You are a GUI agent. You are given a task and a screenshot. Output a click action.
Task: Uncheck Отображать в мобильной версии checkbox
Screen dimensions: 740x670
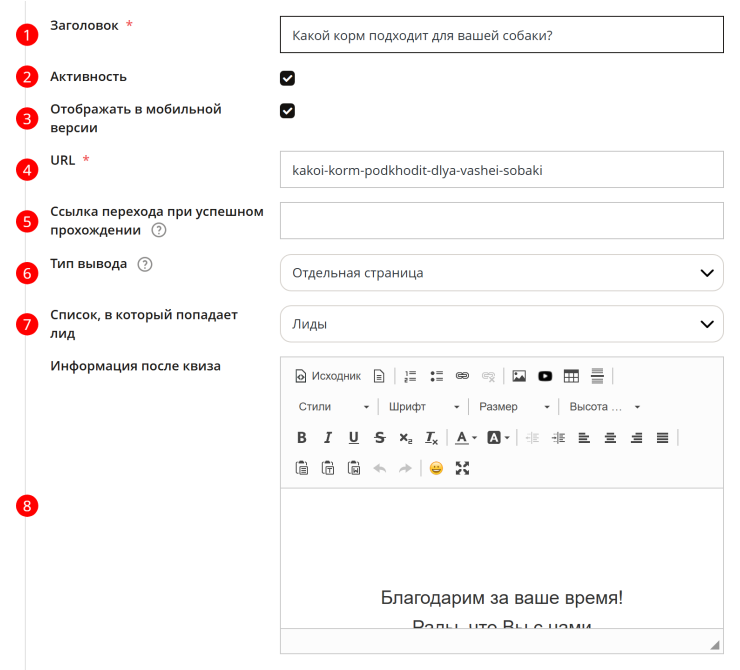[287, 111]
